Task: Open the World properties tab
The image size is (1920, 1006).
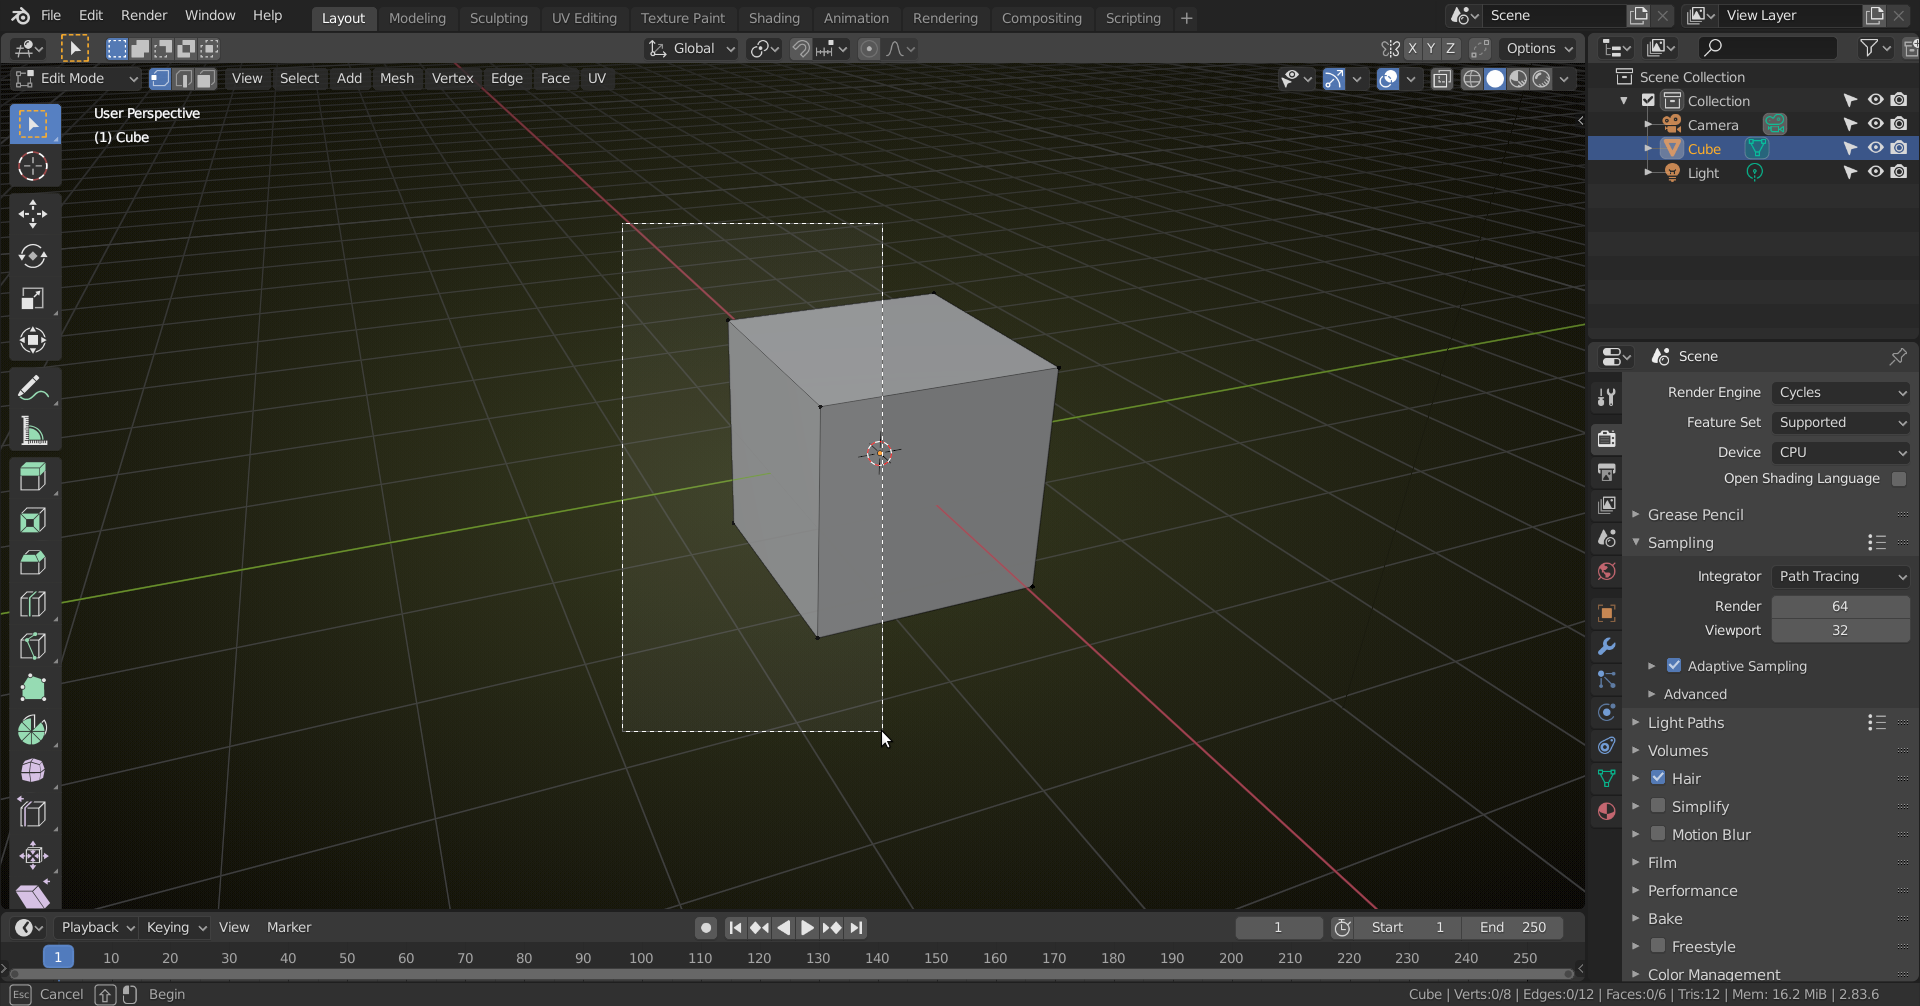Action: click(1607, 571)
